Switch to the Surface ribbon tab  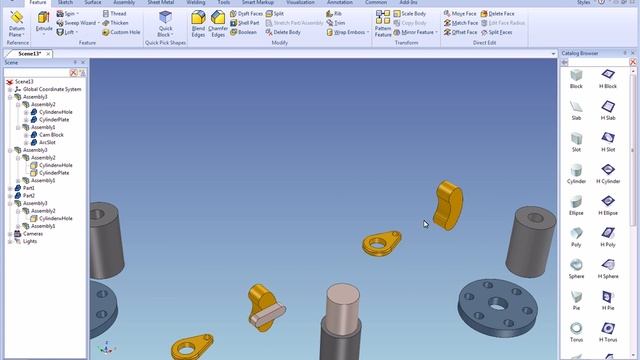93,2
